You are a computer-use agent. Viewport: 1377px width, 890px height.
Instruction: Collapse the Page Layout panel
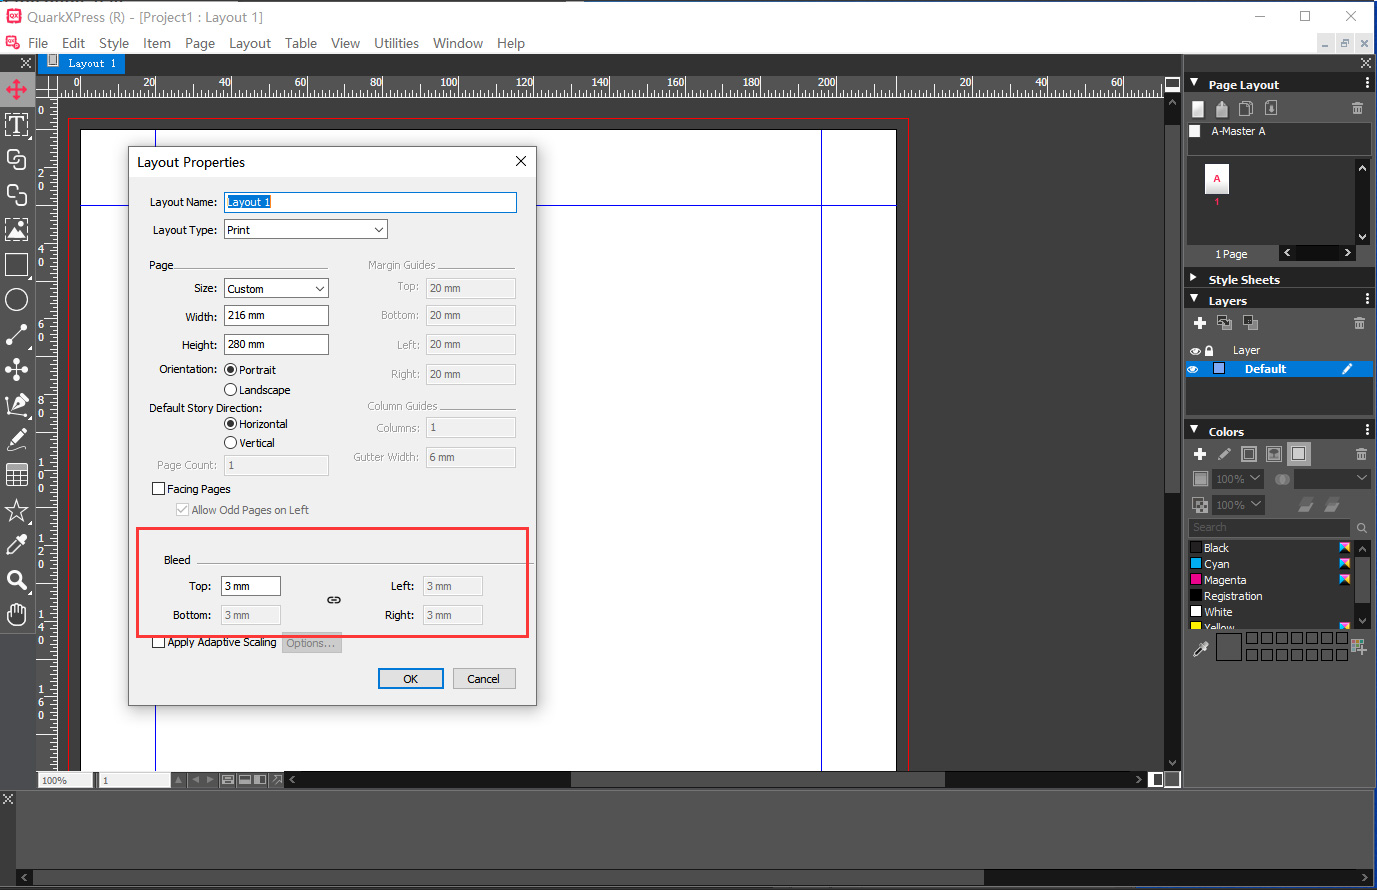pyautogui.click(x=1194, y=84)
